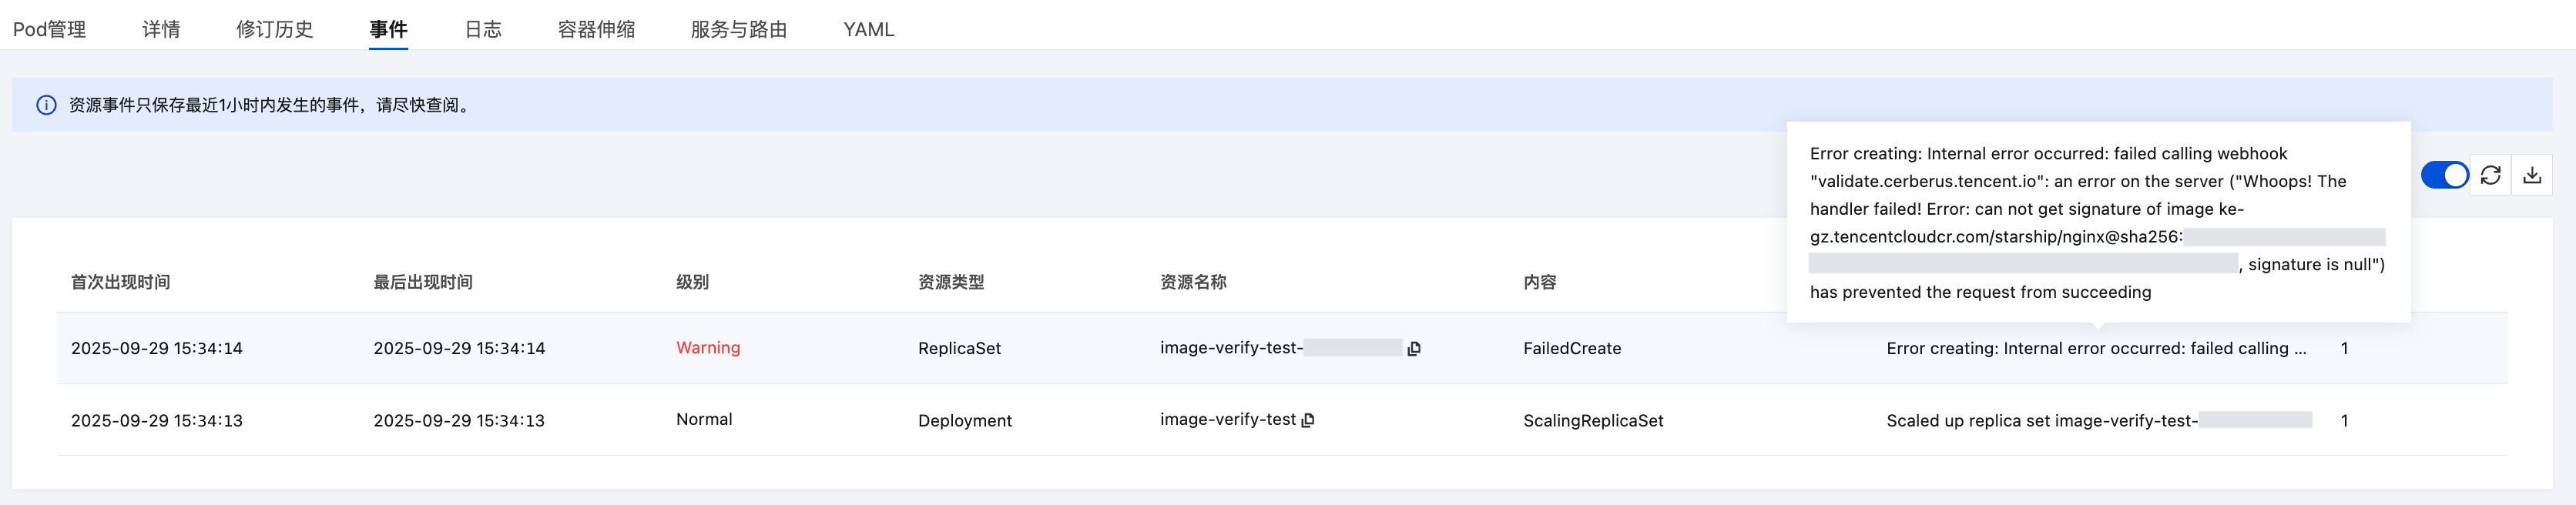Click the ScalingReplicaSet event content
The width and height of the screenshot is (2576, 505).
click(1593, 420)
